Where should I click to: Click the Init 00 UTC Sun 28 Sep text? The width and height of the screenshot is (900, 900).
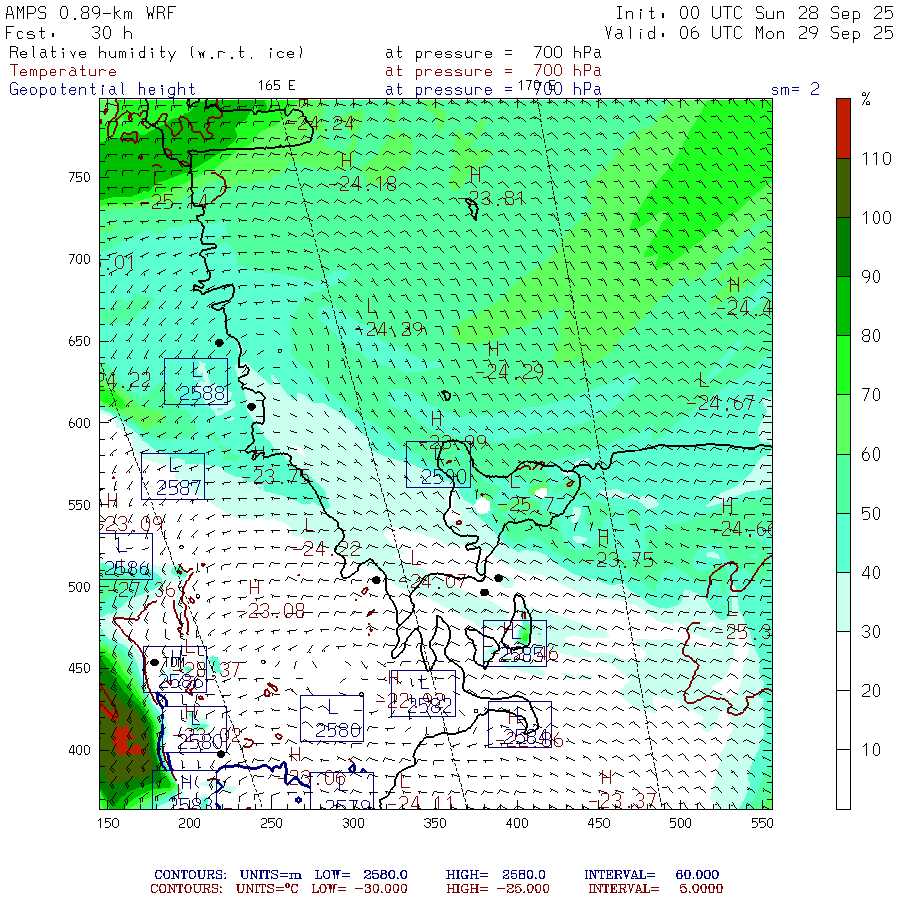click(x=754, y=13)
